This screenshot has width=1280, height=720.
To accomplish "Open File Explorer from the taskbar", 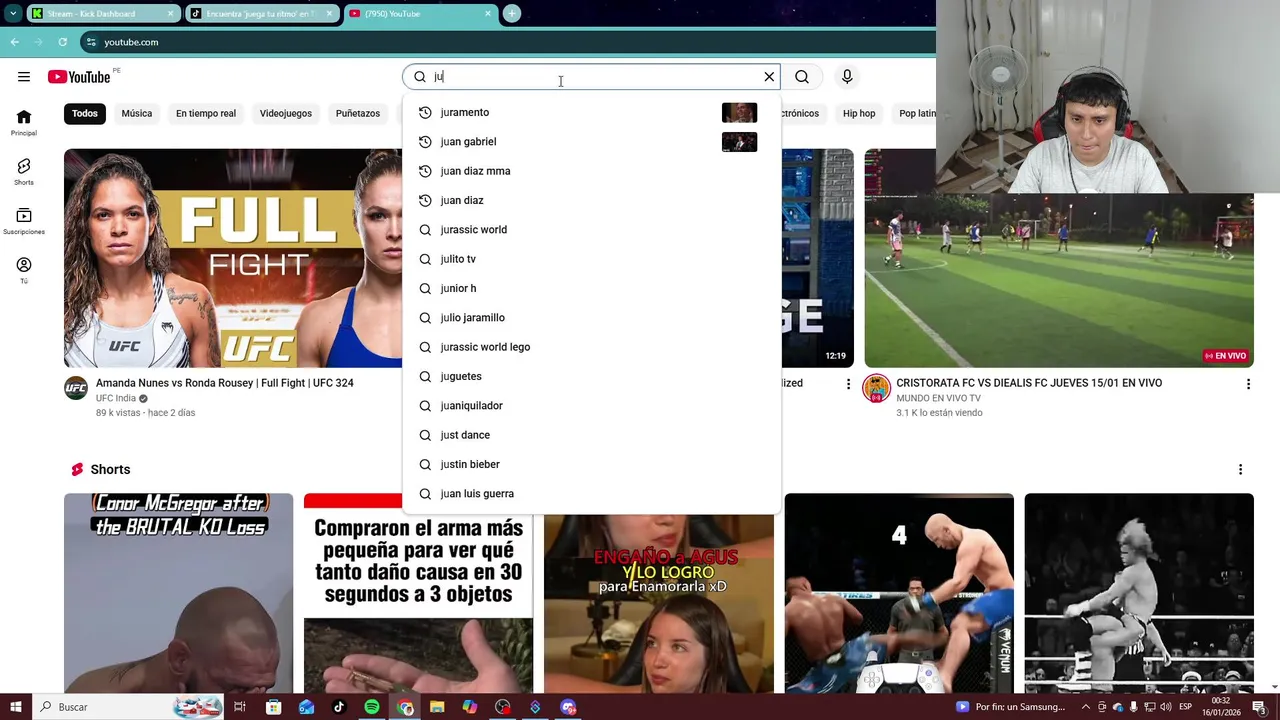I will [437, 707].
